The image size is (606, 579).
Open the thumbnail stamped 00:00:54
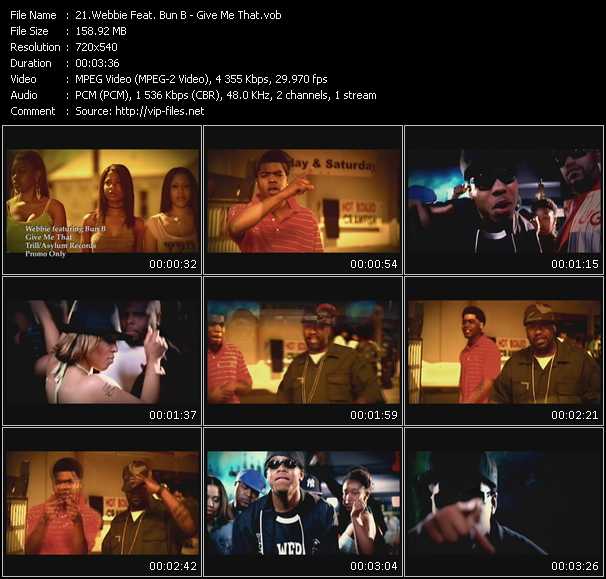click(303, 200)
